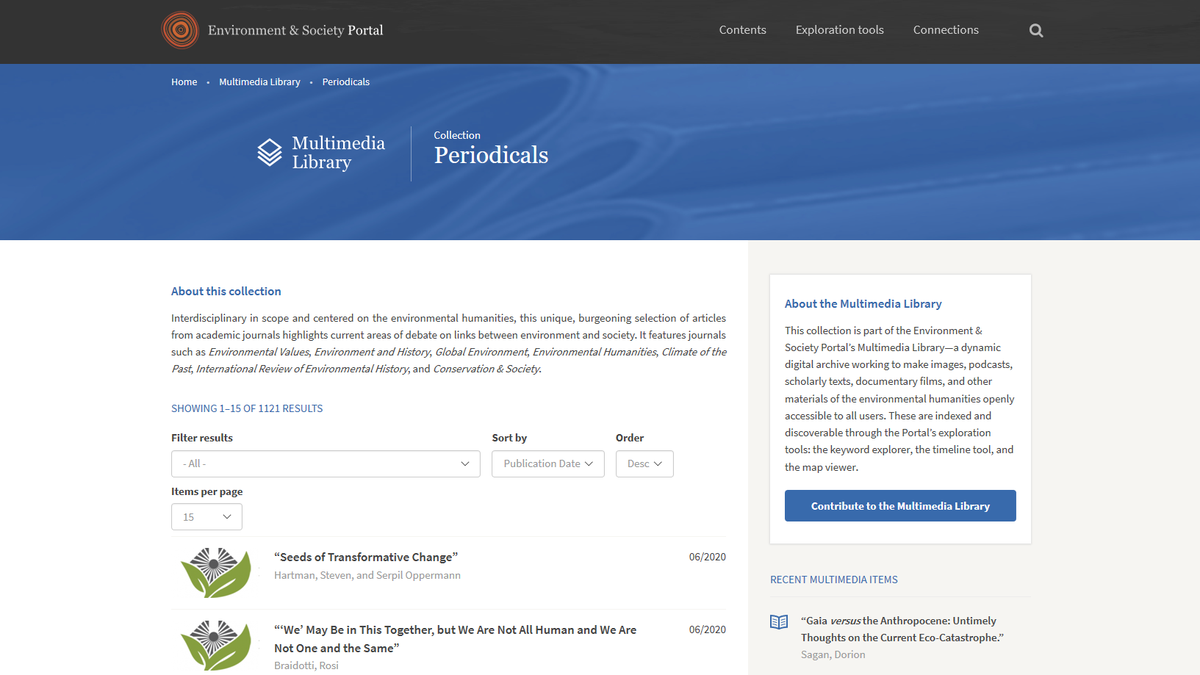Open the Items per page dropdown
The height and width of the screenshot is (675, 1200).
[x=207, y=517]
